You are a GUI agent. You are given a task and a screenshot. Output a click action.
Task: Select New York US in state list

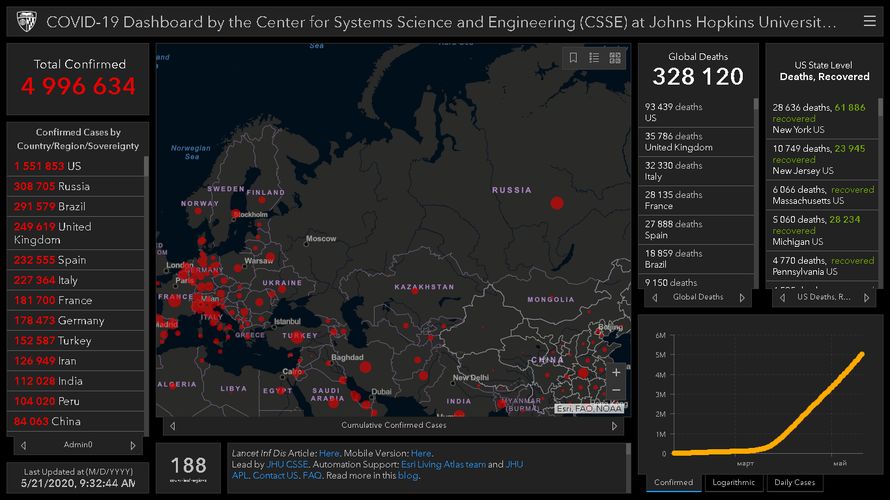pyautogui.click(x=799, y=130)
